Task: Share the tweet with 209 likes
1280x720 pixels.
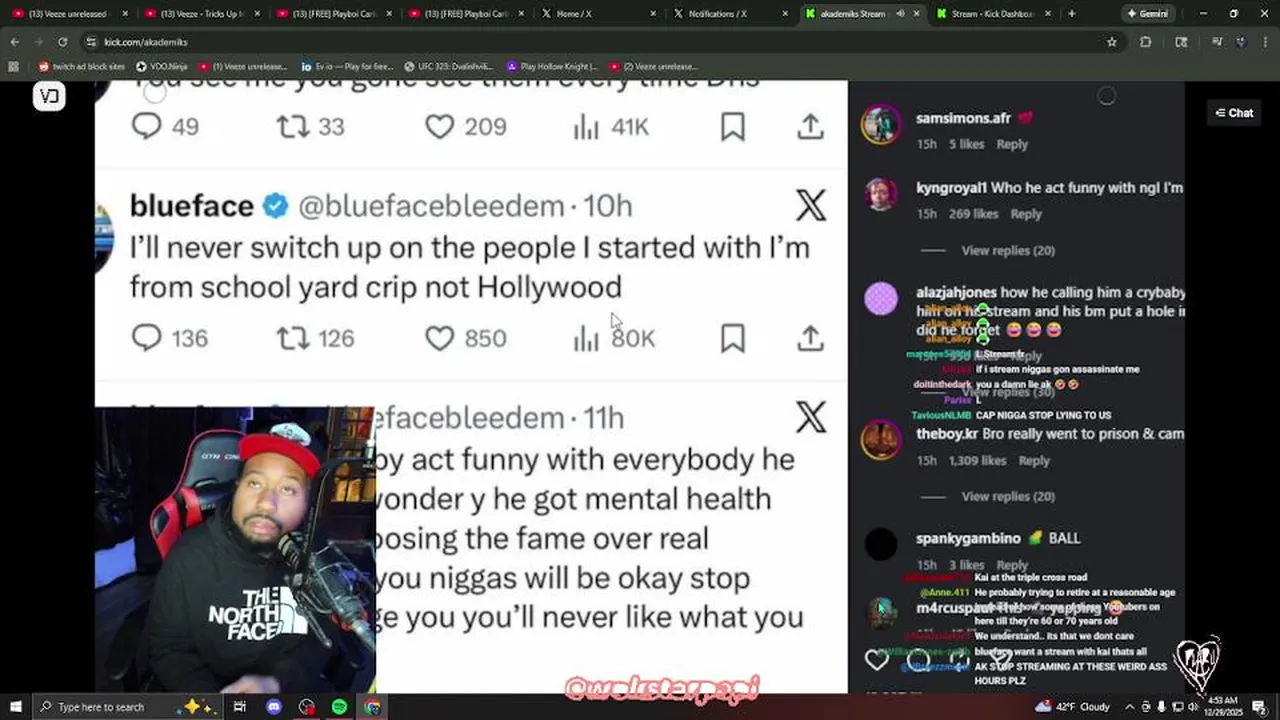Action: pyautogui.click(x=810, y=127)
